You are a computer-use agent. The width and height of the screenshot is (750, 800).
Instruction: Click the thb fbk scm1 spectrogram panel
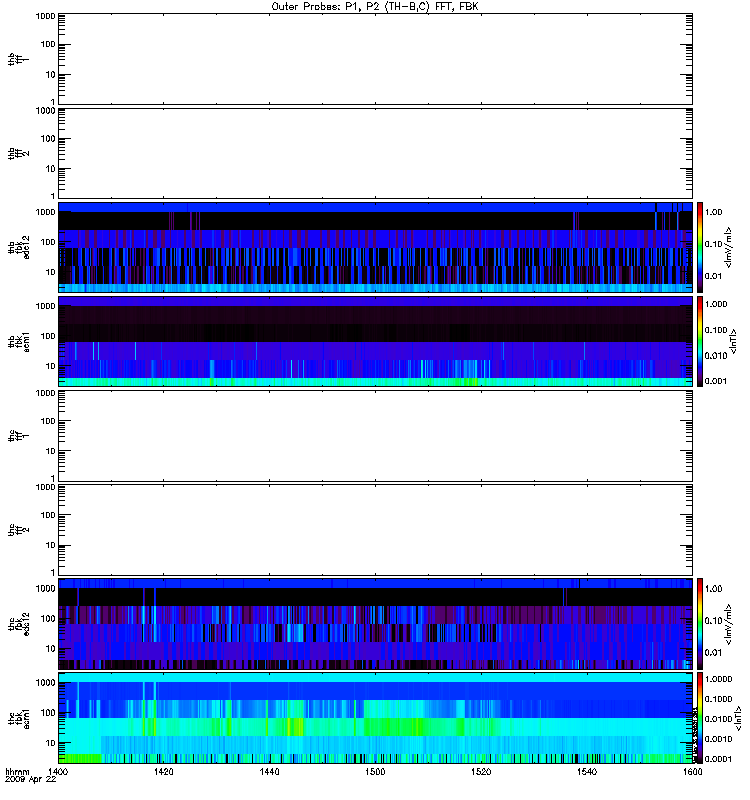375,341
